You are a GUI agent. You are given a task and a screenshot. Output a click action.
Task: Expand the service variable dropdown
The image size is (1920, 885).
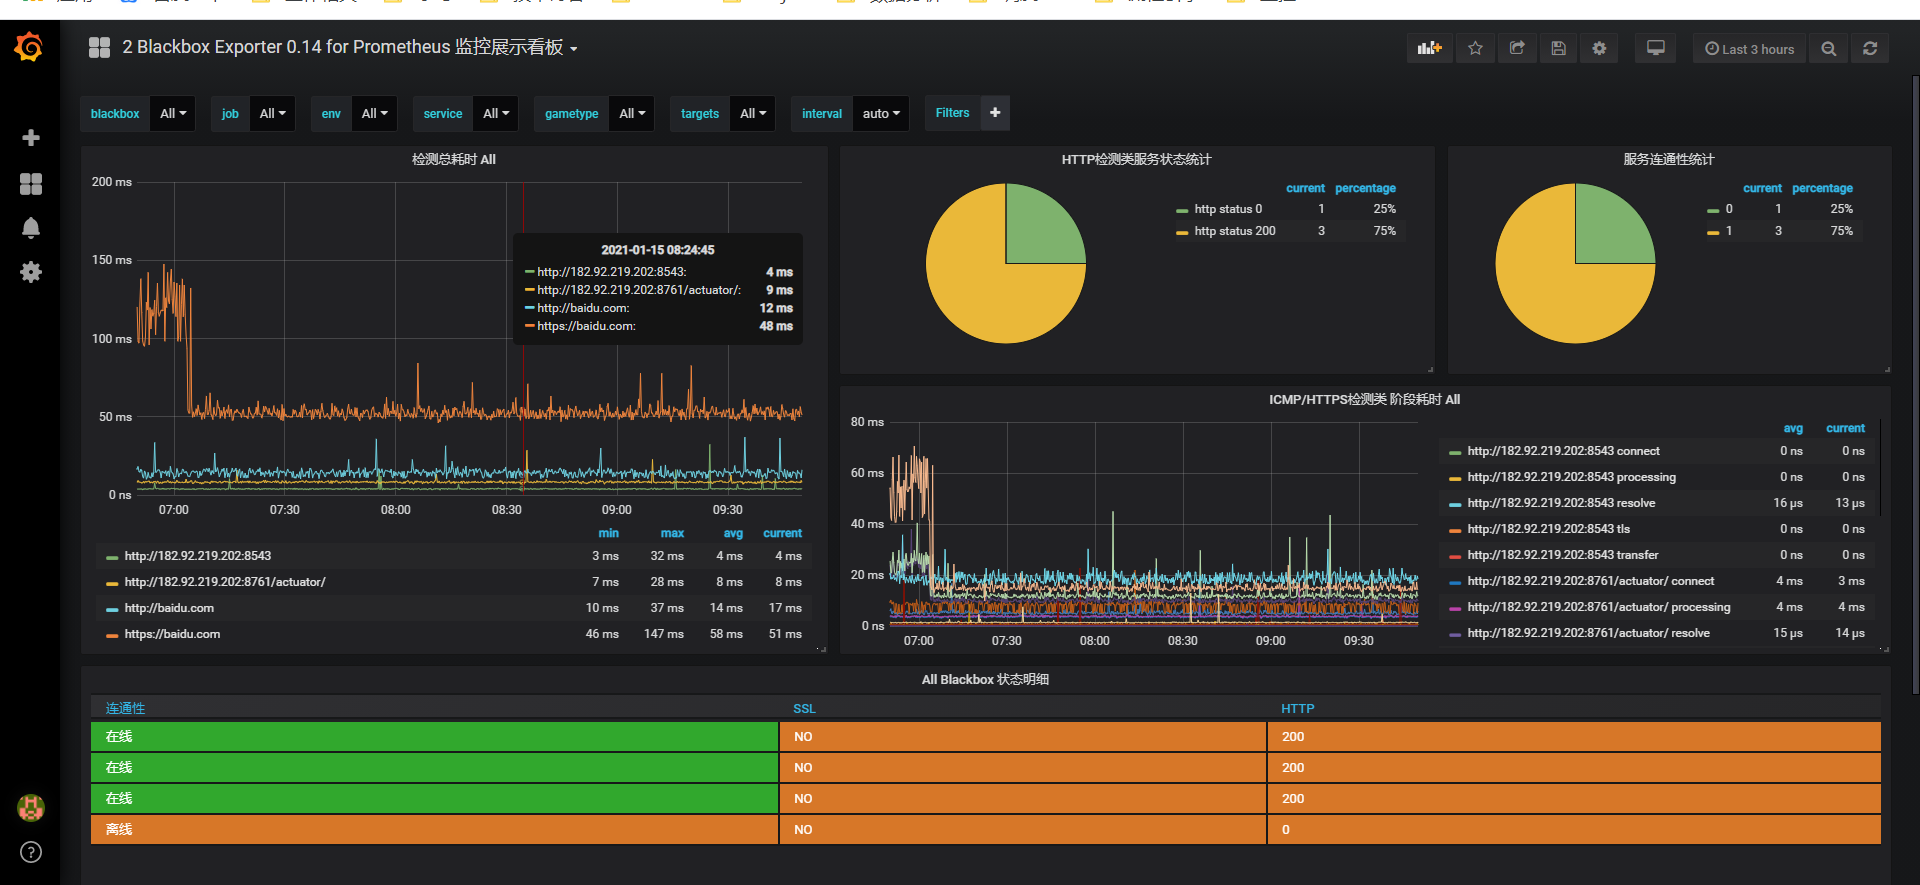coord(496,114)
